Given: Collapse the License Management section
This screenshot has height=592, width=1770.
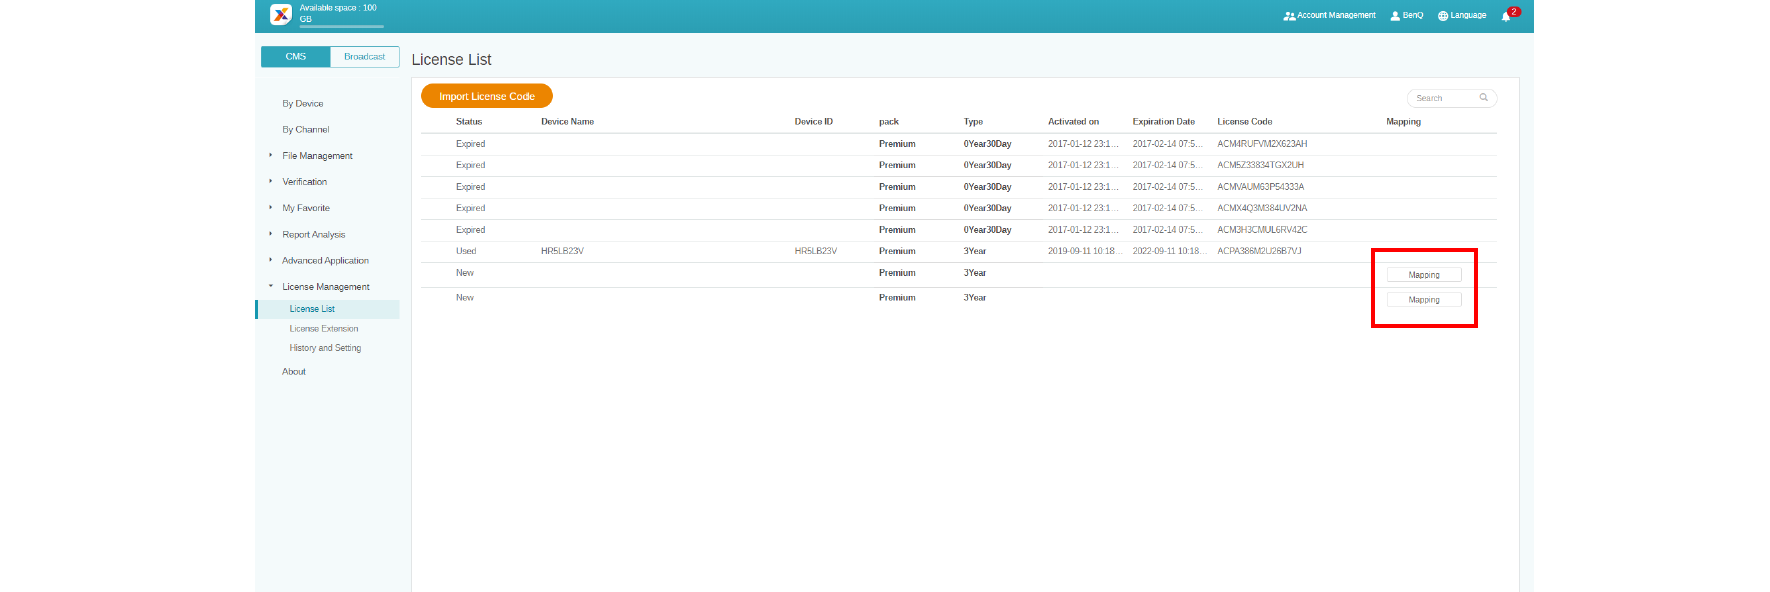Looking at the screenshot, I should pyautogui.click(x=271, y=286).
